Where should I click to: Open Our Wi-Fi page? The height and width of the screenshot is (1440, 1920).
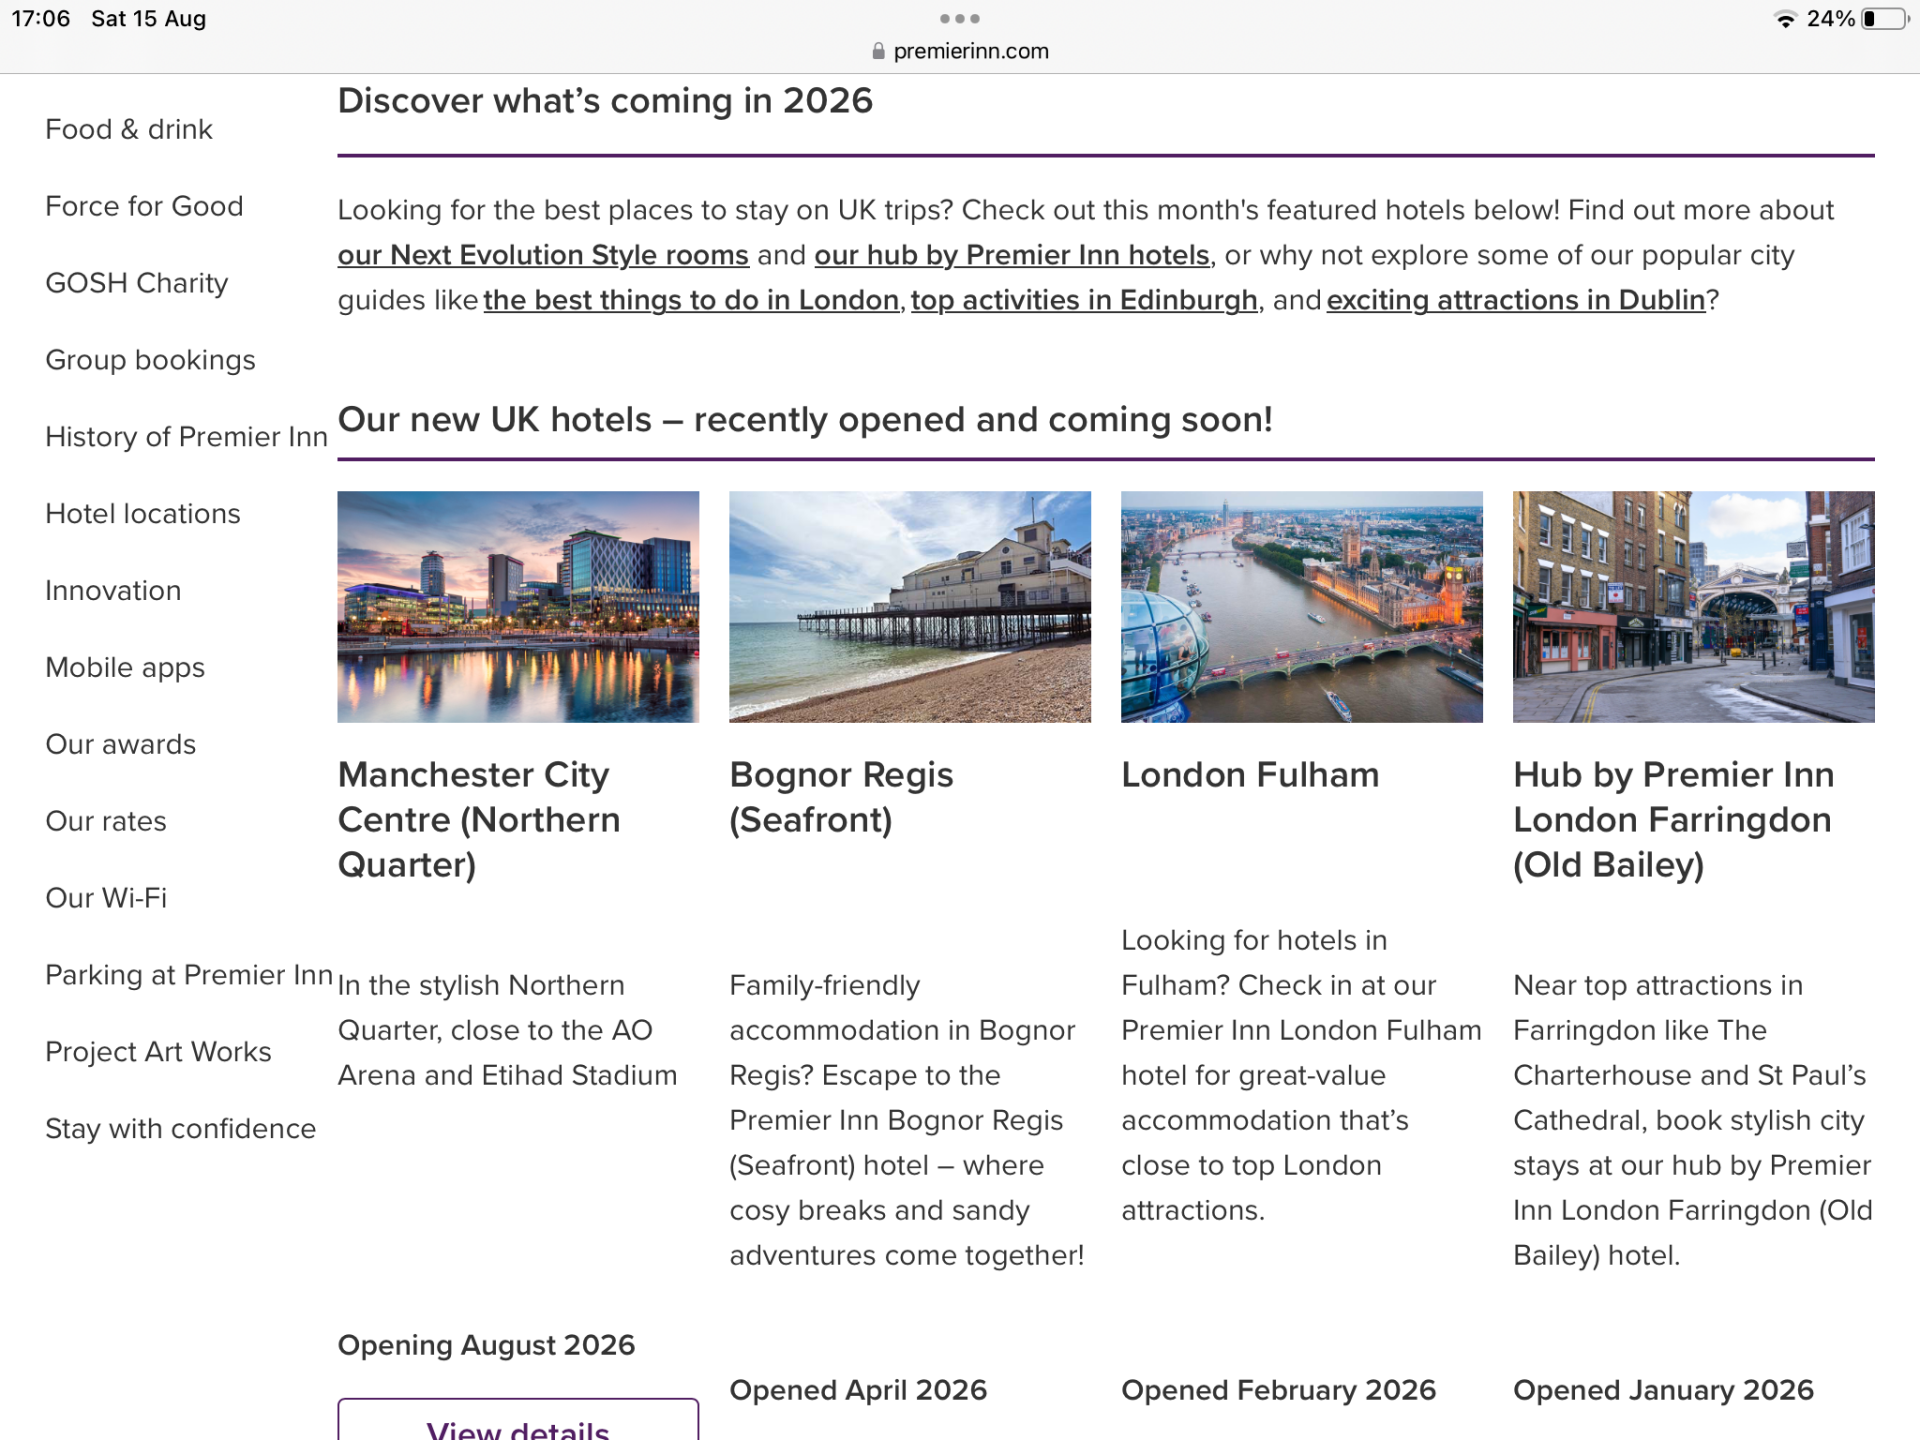point(106,898)
